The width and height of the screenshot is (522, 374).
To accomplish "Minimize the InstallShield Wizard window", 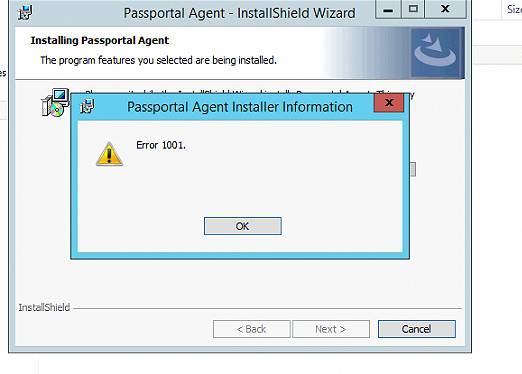I will [388, 9].
